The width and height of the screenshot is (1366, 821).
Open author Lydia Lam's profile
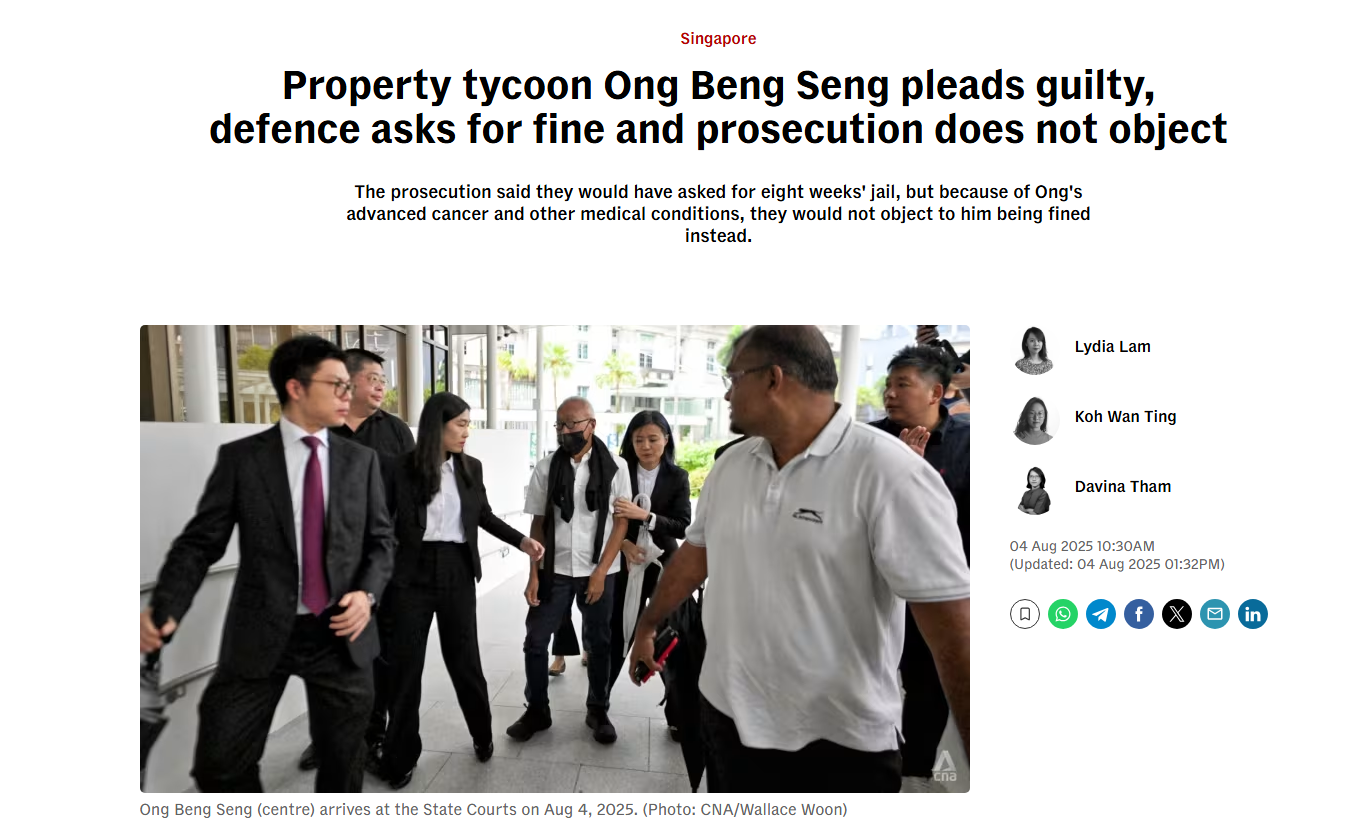coord(1112,347)
